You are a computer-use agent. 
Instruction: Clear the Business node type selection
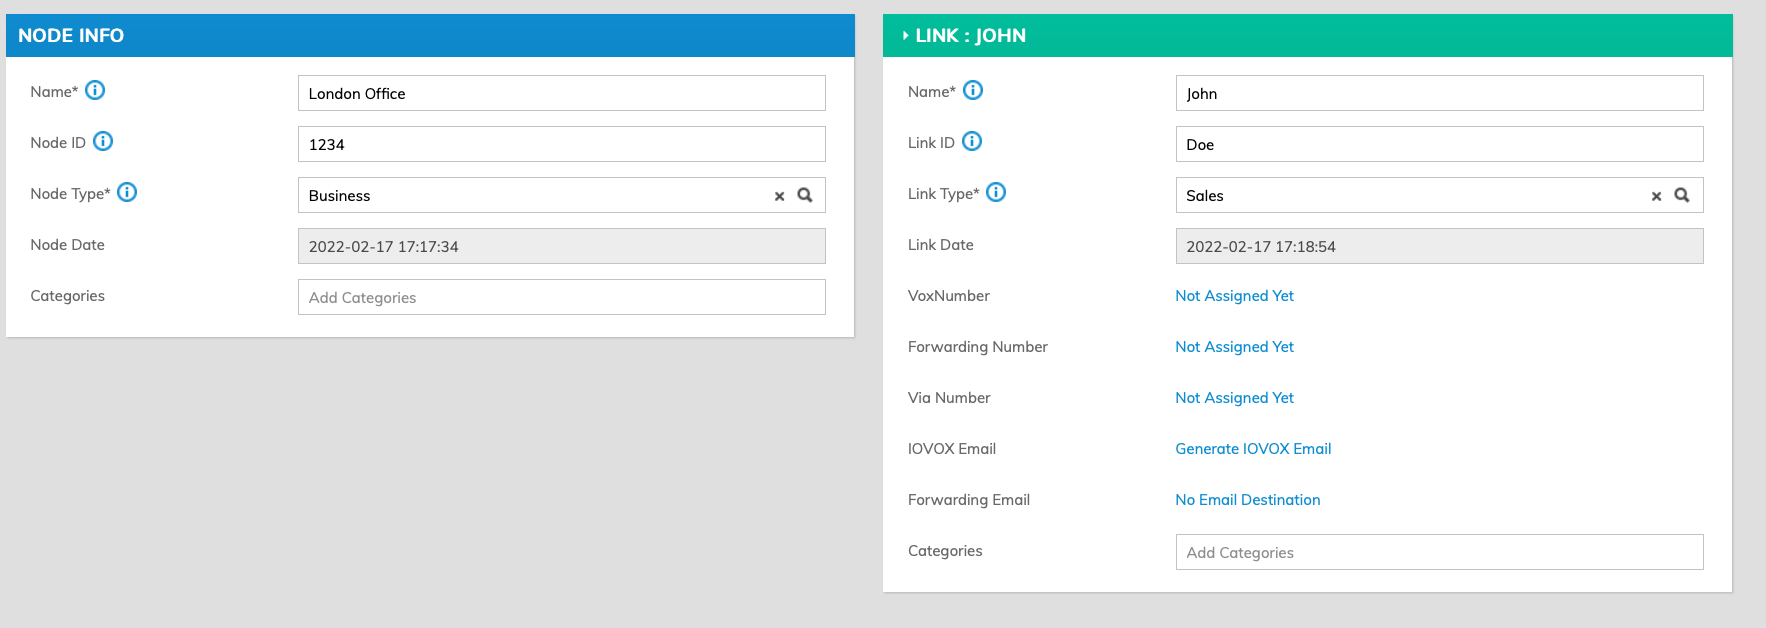[779, 196]
